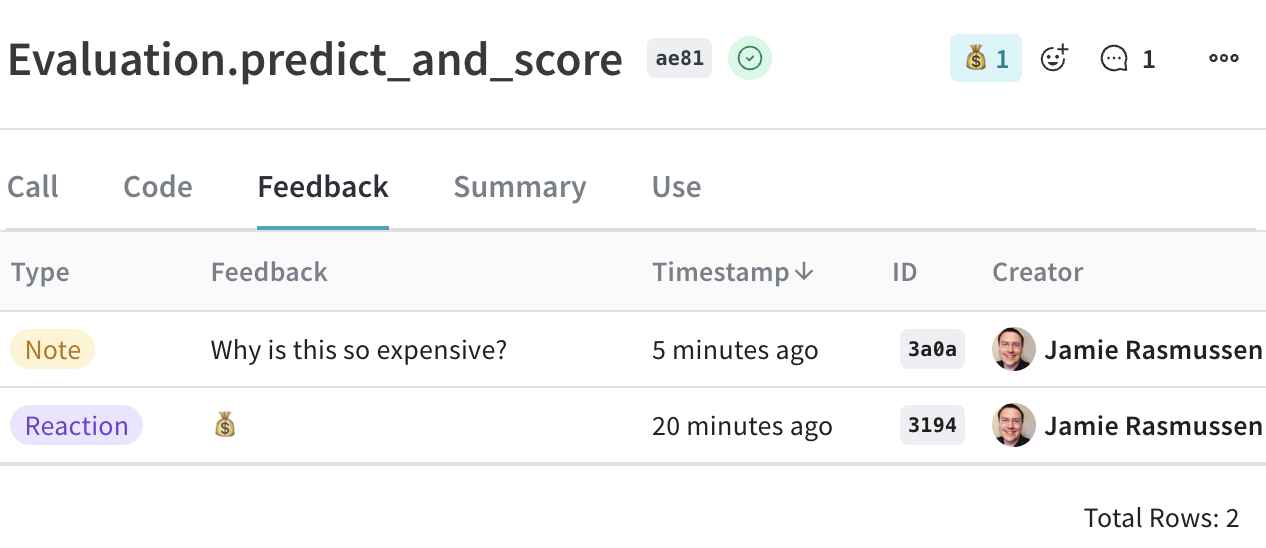
Task: Click Jamie Rasmussen's avatar in the Note row
Action: 1013,350
